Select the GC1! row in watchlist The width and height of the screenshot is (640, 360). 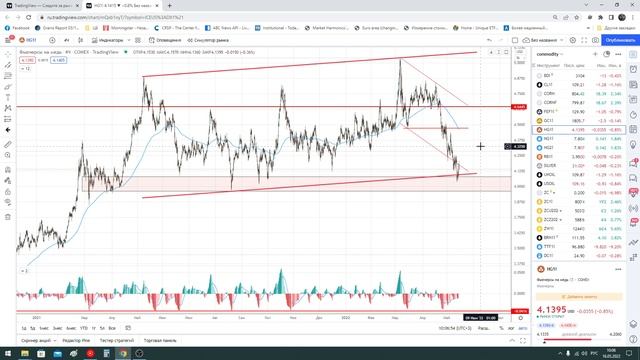click(579, 120)
